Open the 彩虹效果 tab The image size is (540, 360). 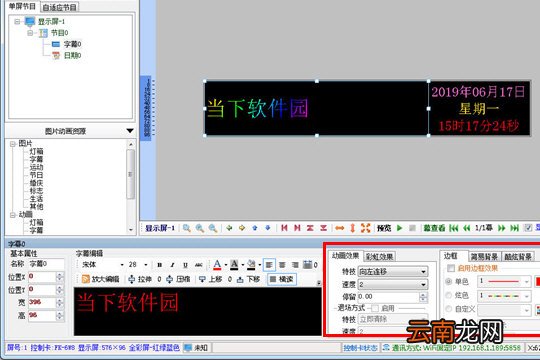(379, 257)
